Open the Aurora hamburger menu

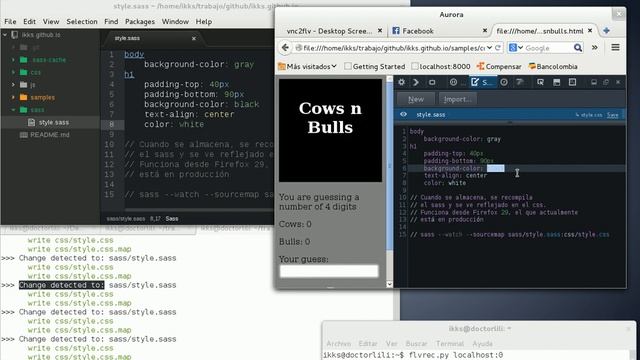pyautogui.click(x=616, y=48)
